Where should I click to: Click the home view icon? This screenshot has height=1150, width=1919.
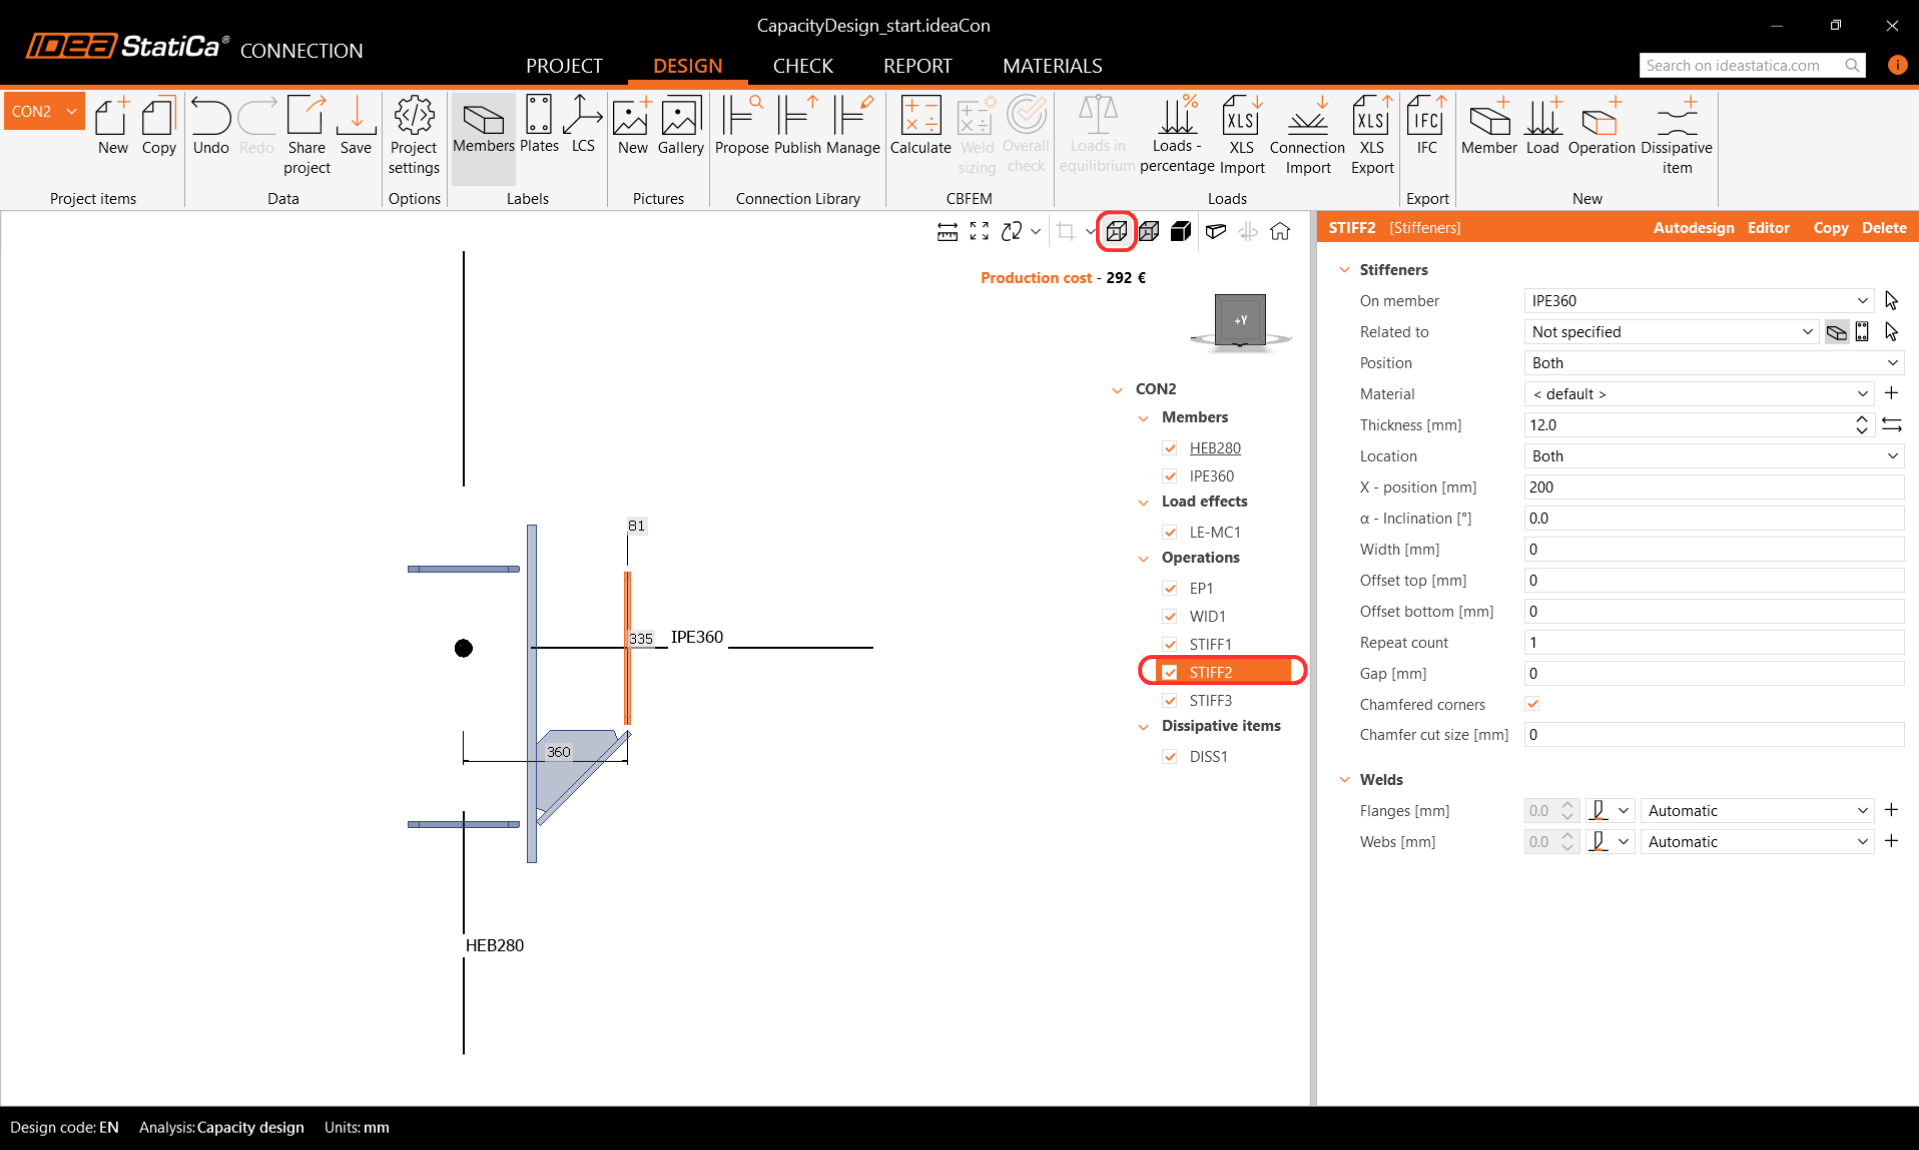click(1279, 231)
